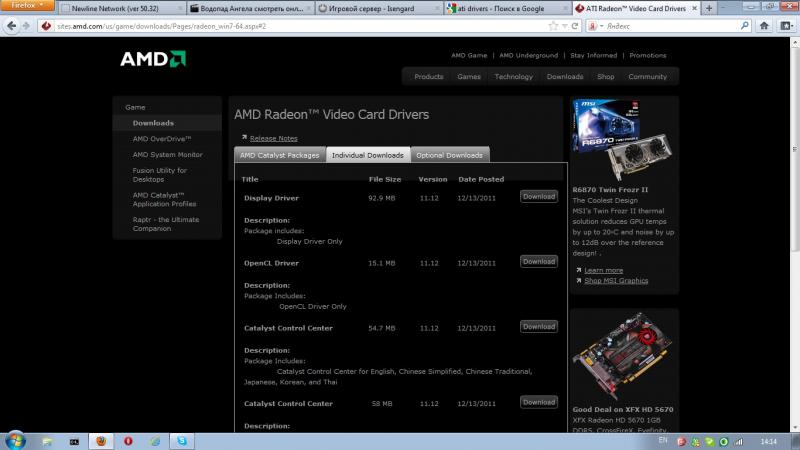
Task: Switch to the Игровой сервер Isengard tab
Action: pyautogui.click(x=379, y=9)
